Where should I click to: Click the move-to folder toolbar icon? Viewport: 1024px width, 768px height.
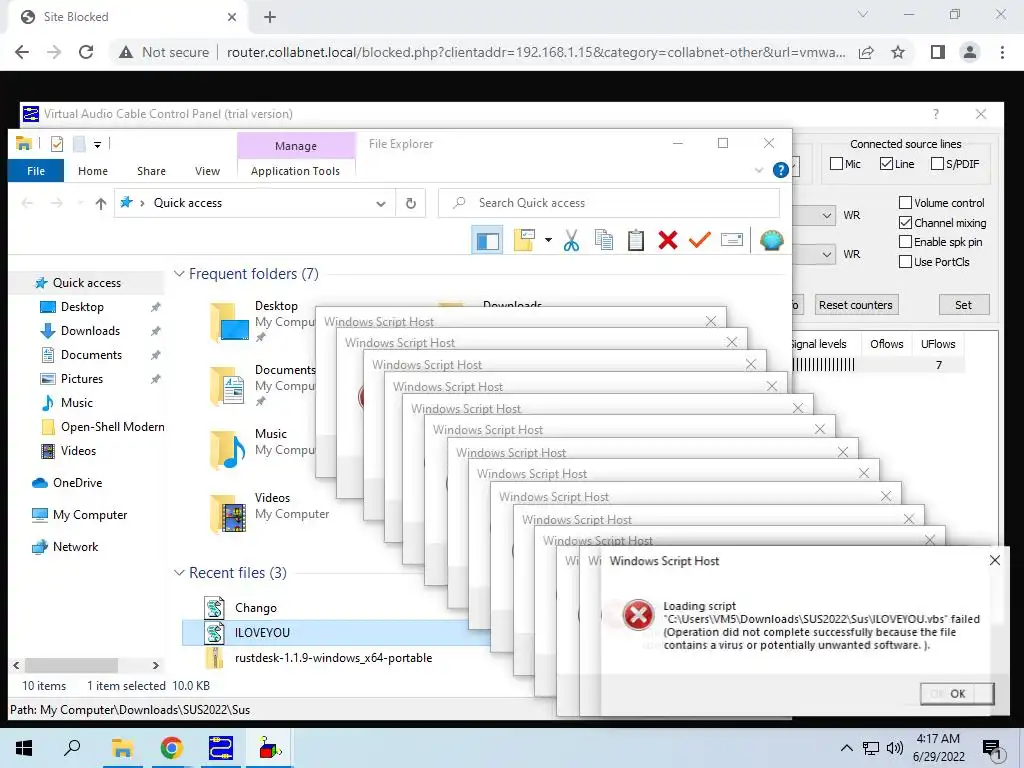[x=524, y=240]
